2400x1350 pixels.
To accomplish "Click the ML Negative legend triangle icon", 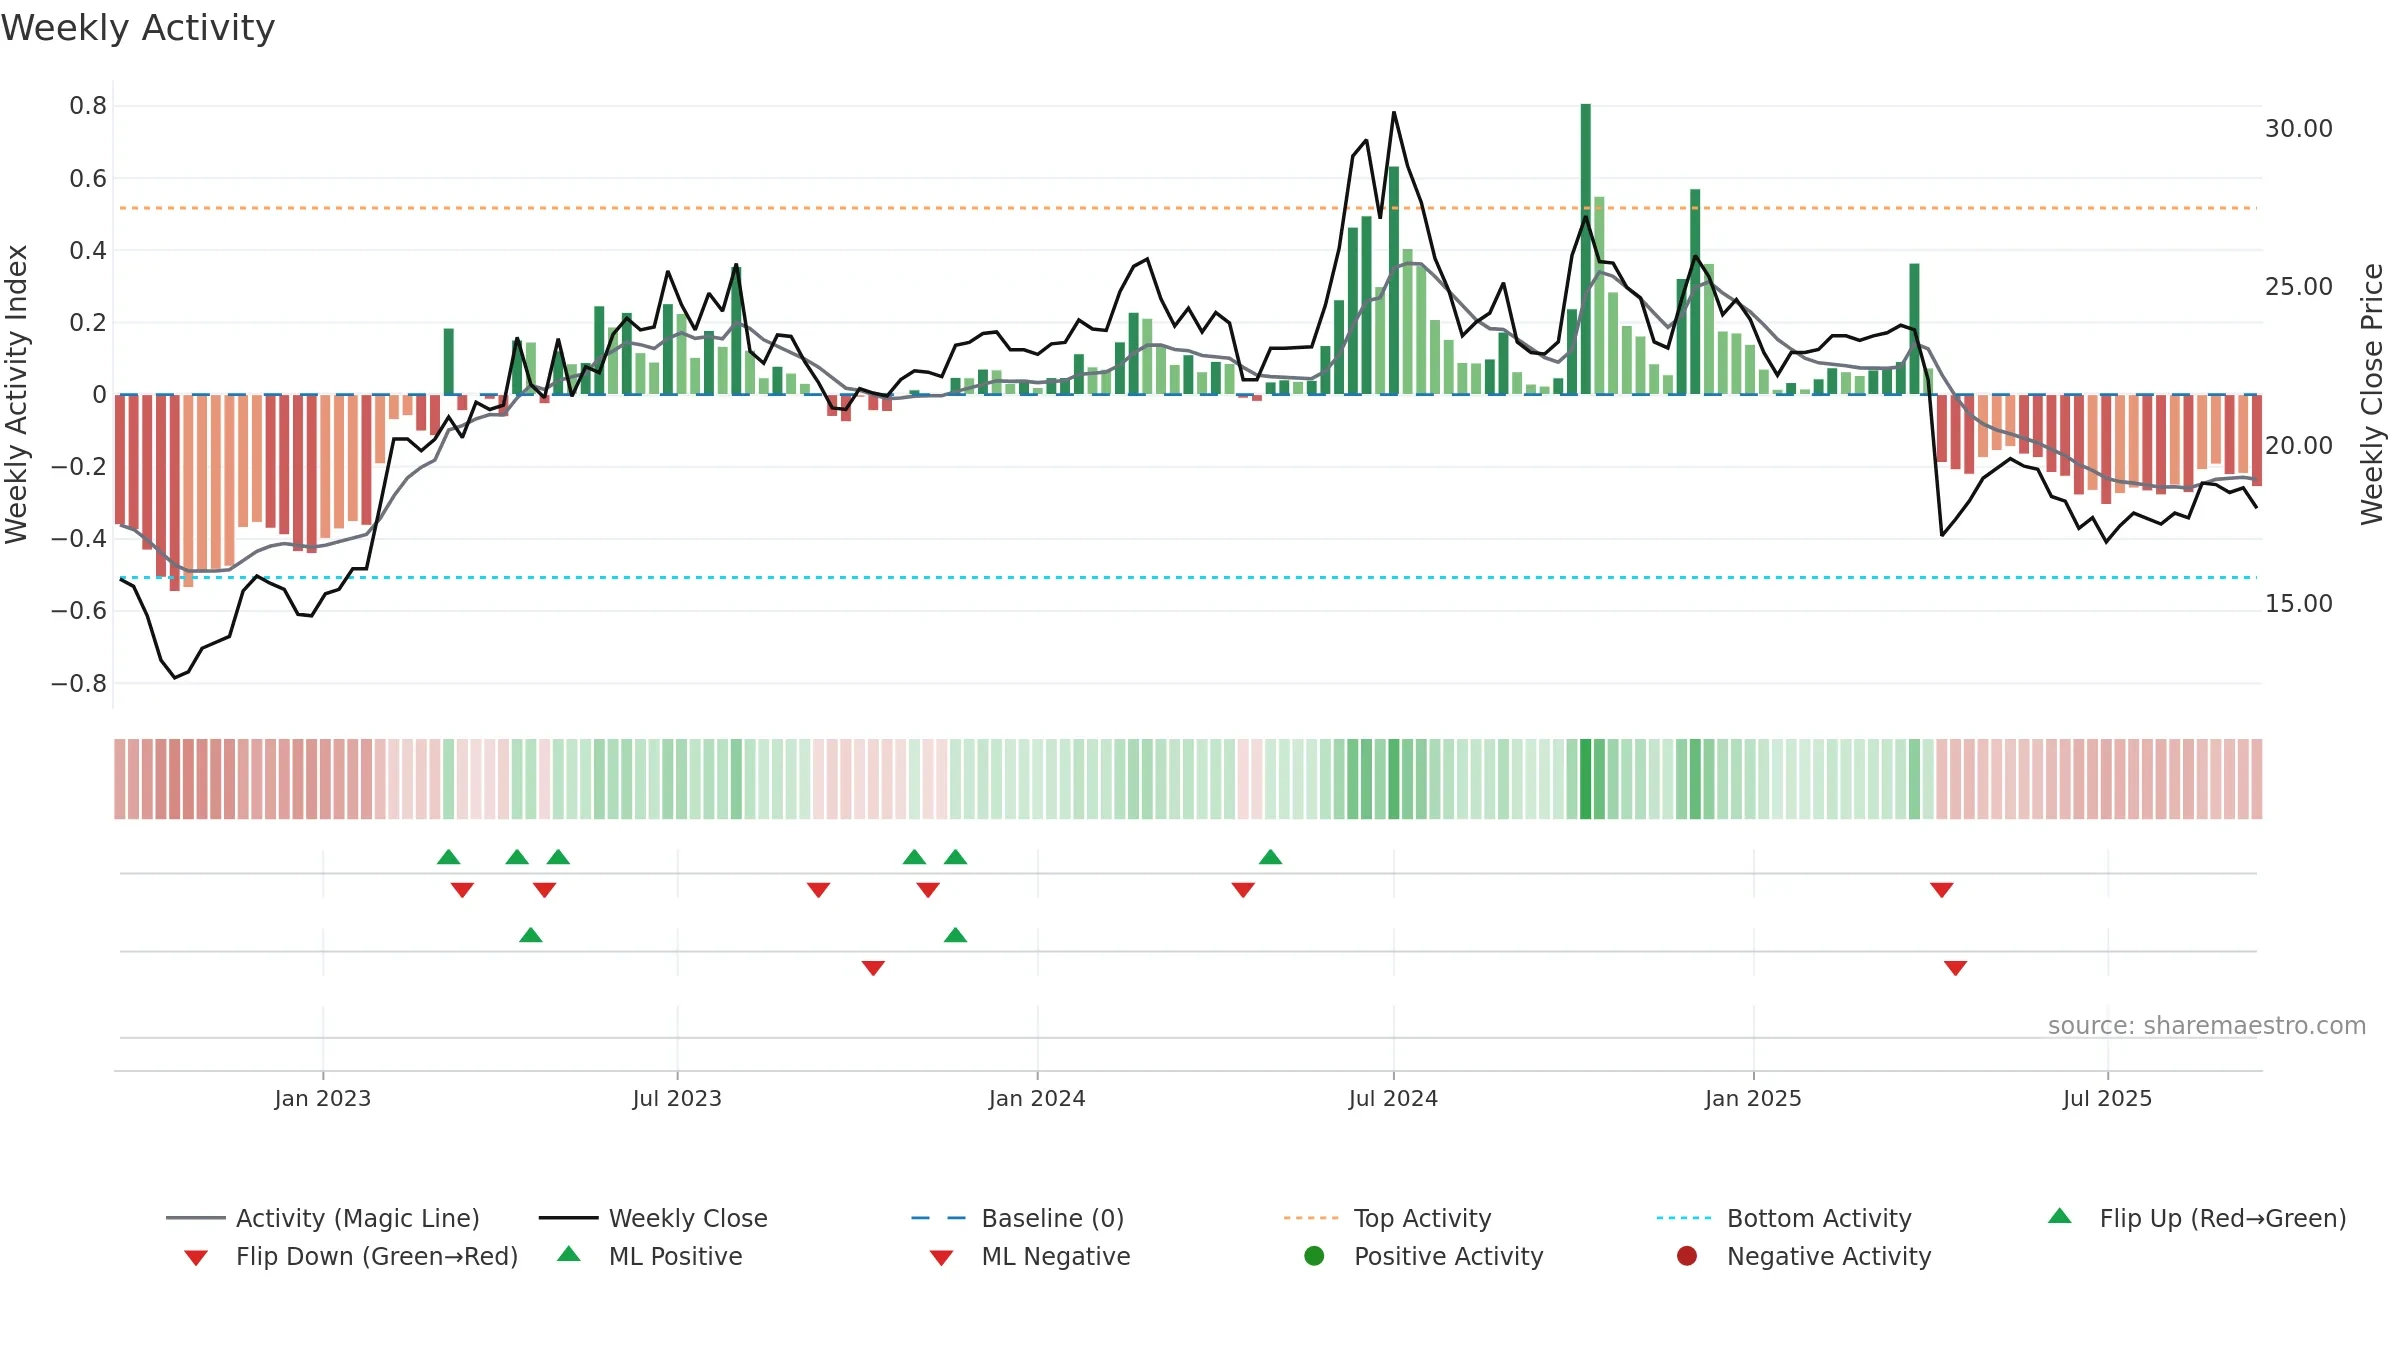I will (x=941, y=1258).
